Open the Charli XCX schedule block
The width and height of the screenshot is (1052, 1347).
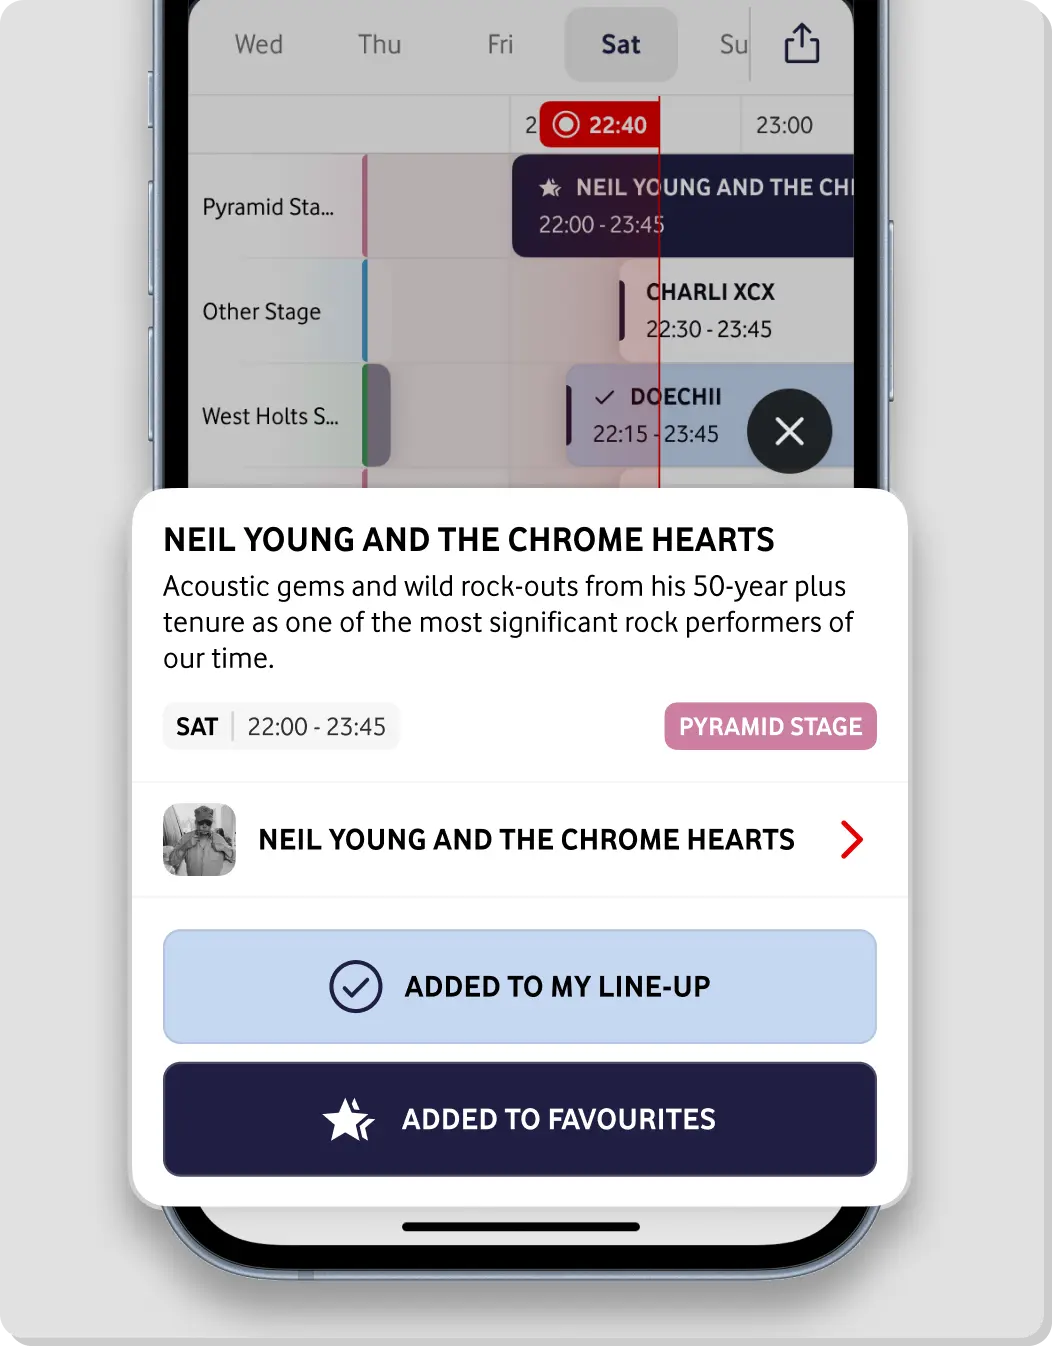735,311
